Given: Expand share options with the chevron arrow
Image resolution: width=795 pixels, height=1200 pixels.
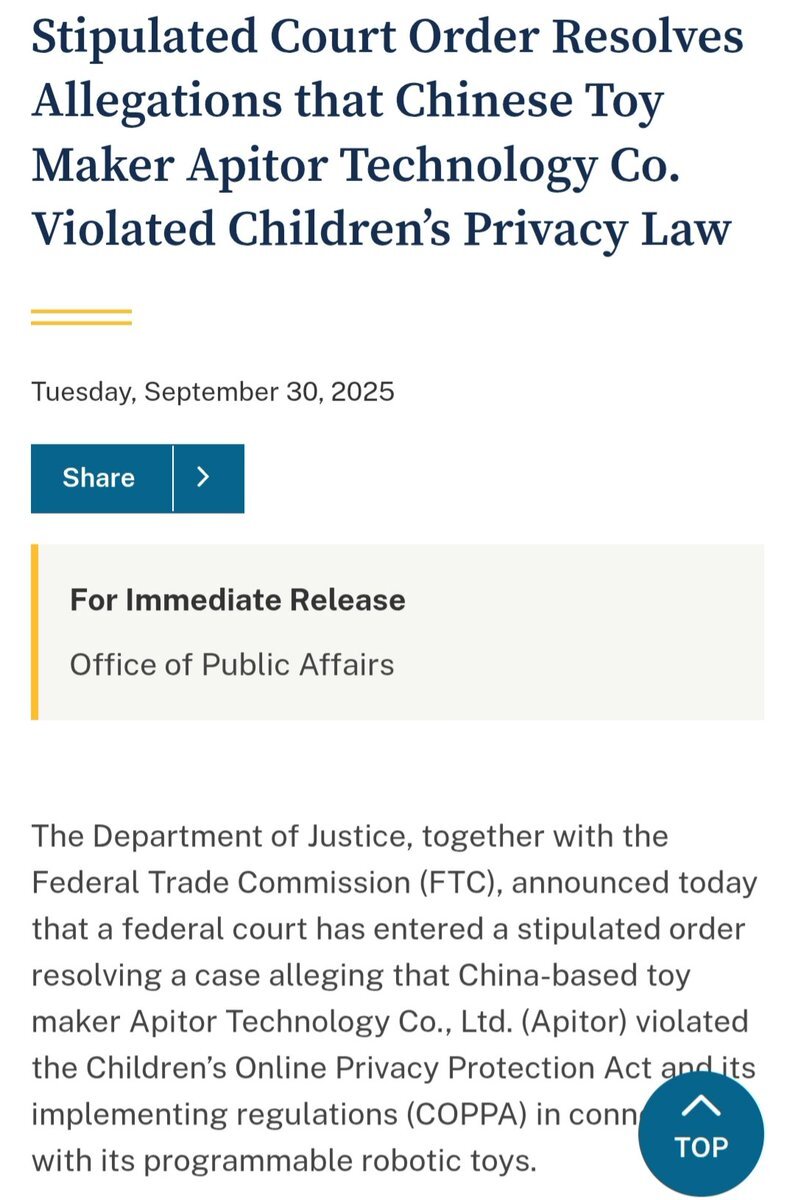Looking at the screenshot, I should click(205, 478).
